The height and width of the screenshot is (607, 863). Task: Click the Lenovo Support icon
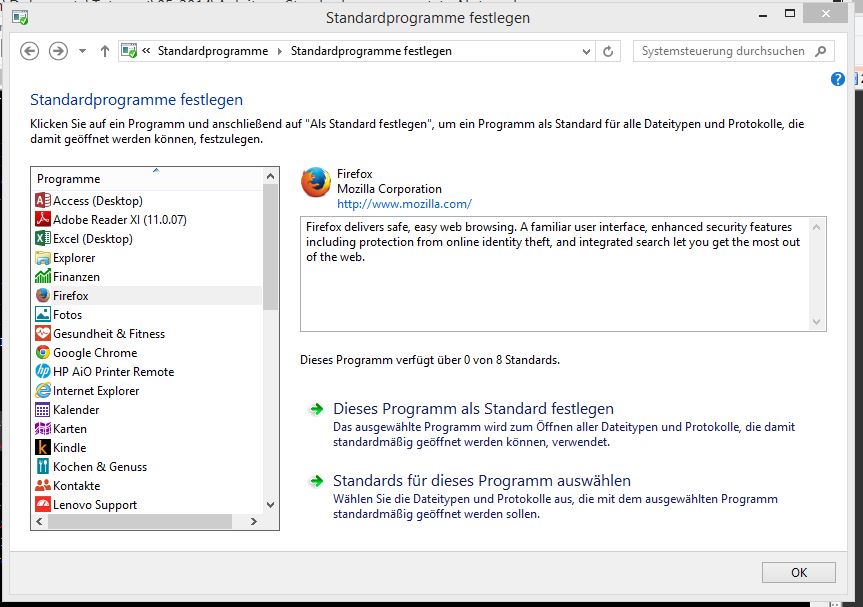click(43, 505)
